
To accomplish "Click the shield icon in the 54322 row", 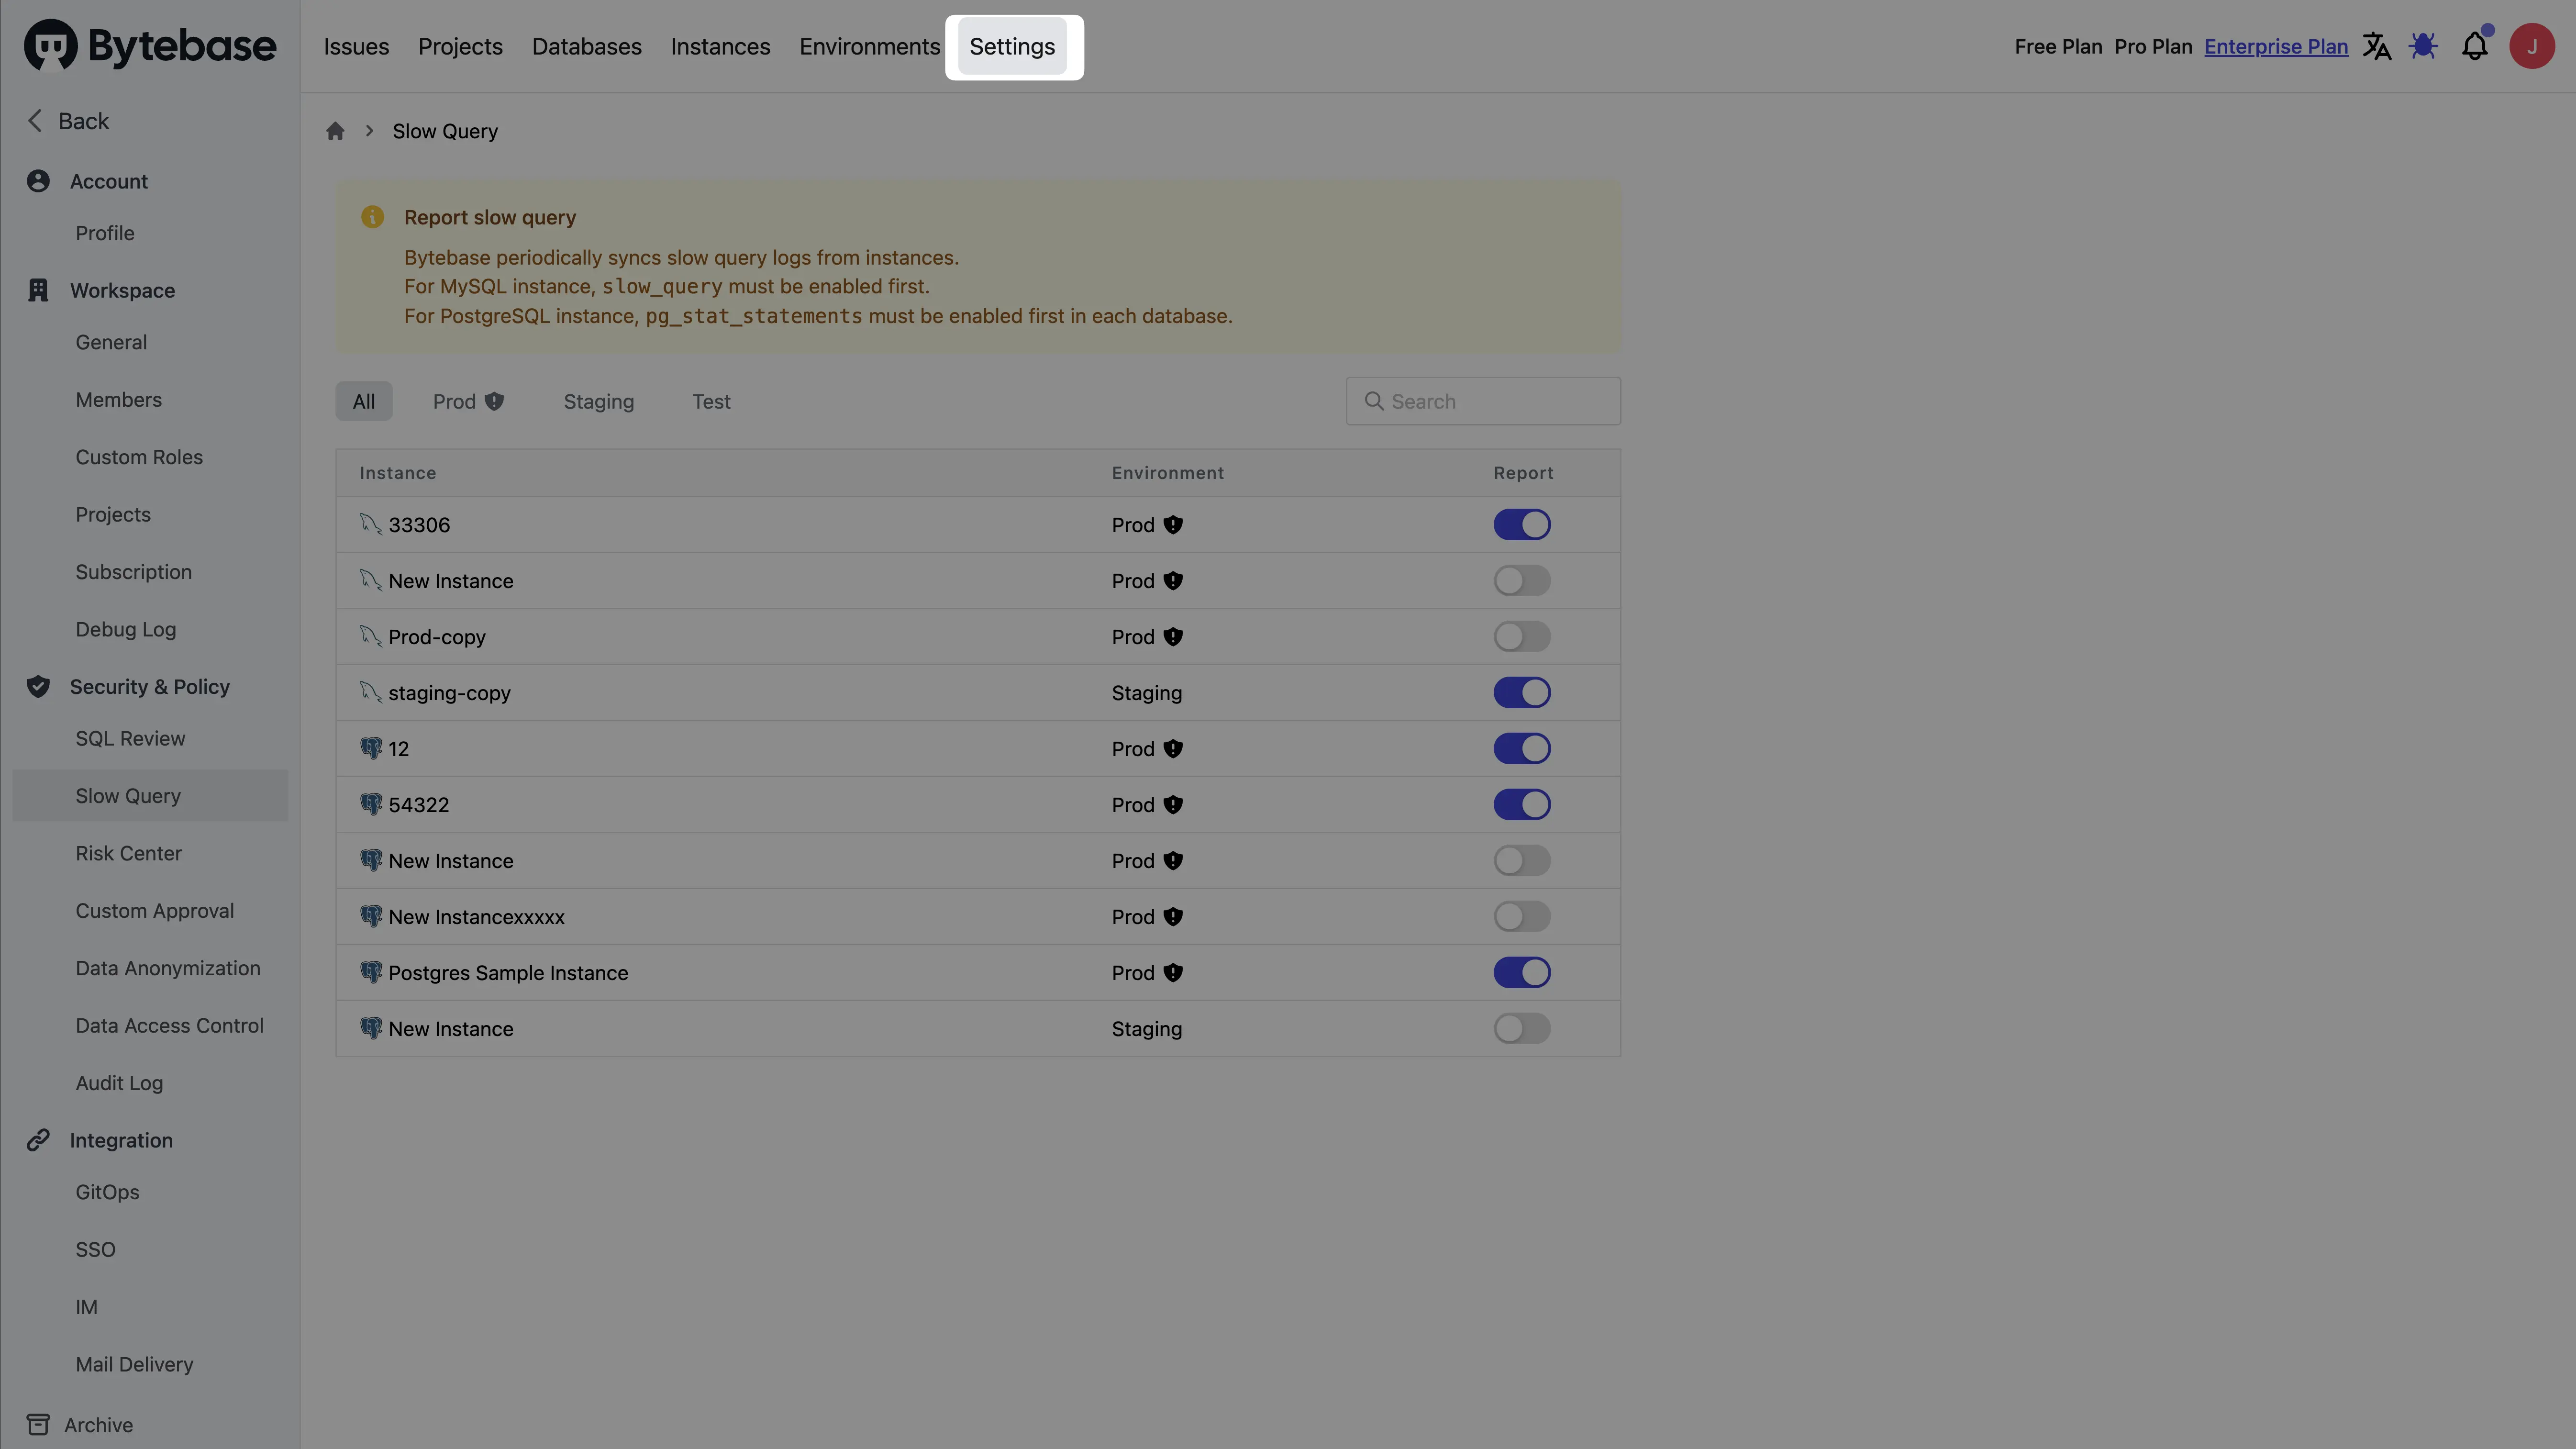I will 1173,805.
